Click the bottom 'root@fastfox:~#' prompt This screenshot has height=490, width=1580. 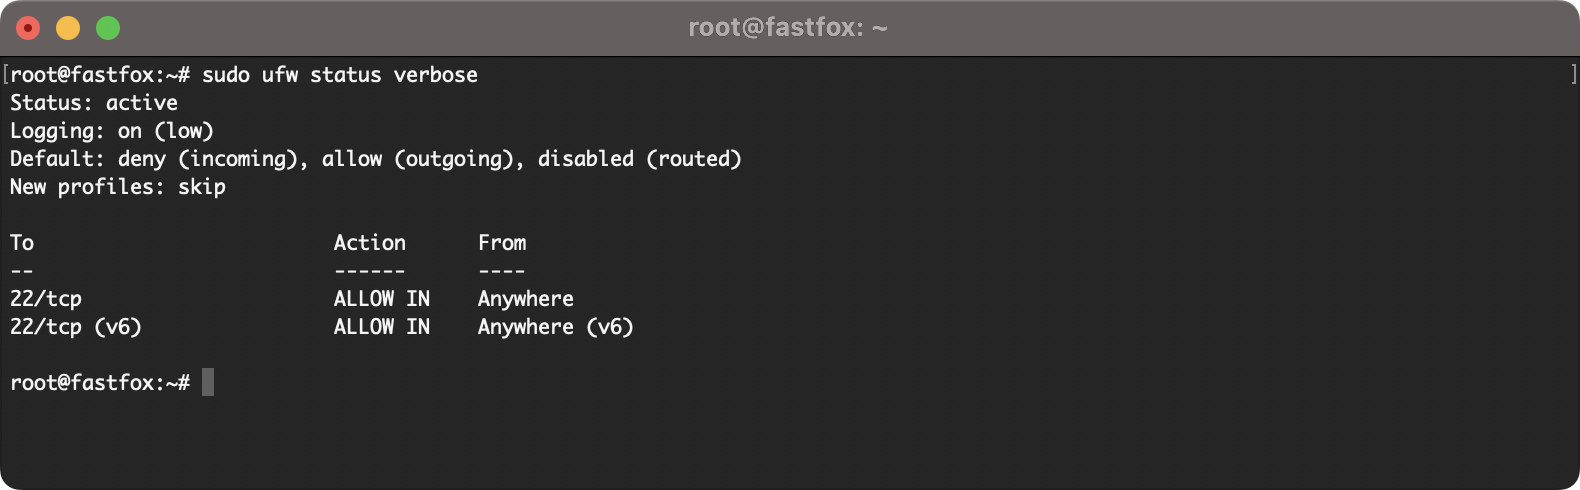click(100, 383)
